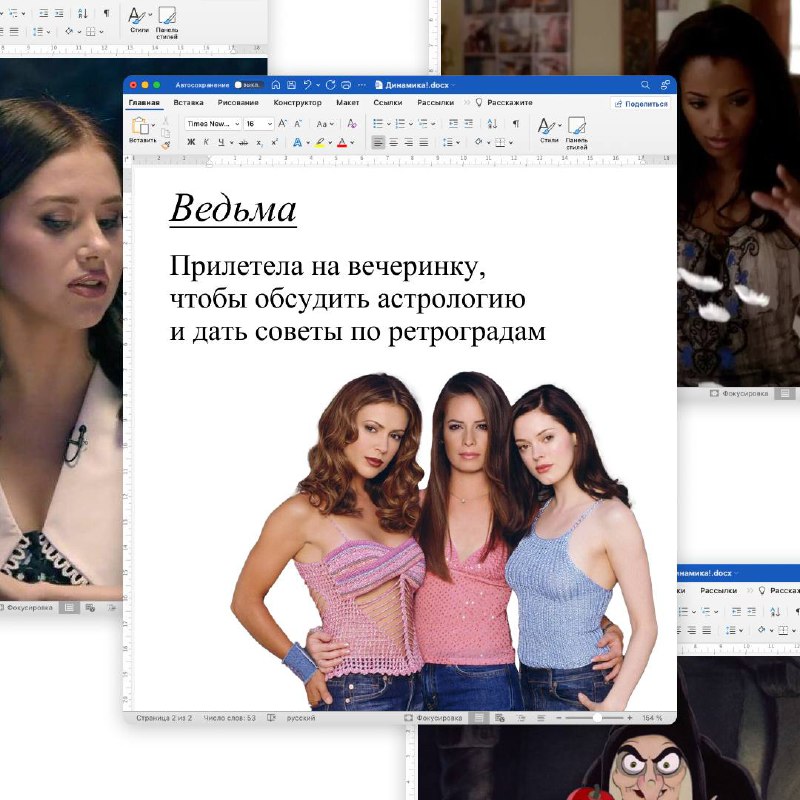Image resolution: width=800 pixels, height=800 pixels.
Task: Sort the text with the A-Z sort icon
Action: tap(492, 123)
